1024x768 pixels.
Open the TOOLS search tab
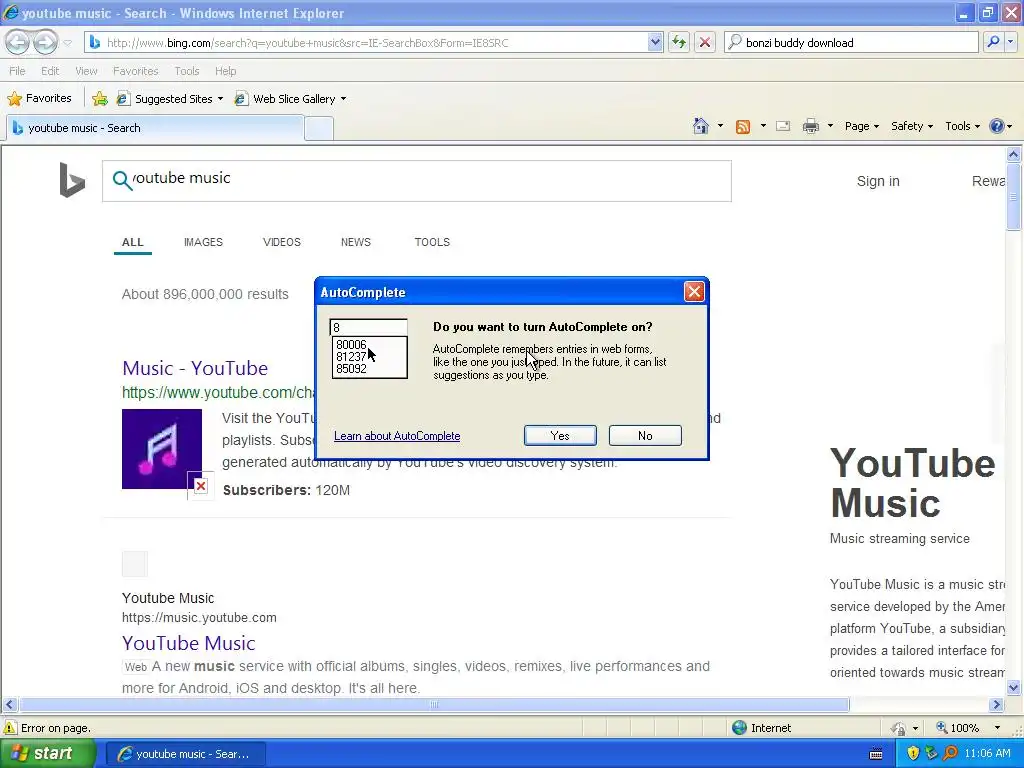pos(432,242)
